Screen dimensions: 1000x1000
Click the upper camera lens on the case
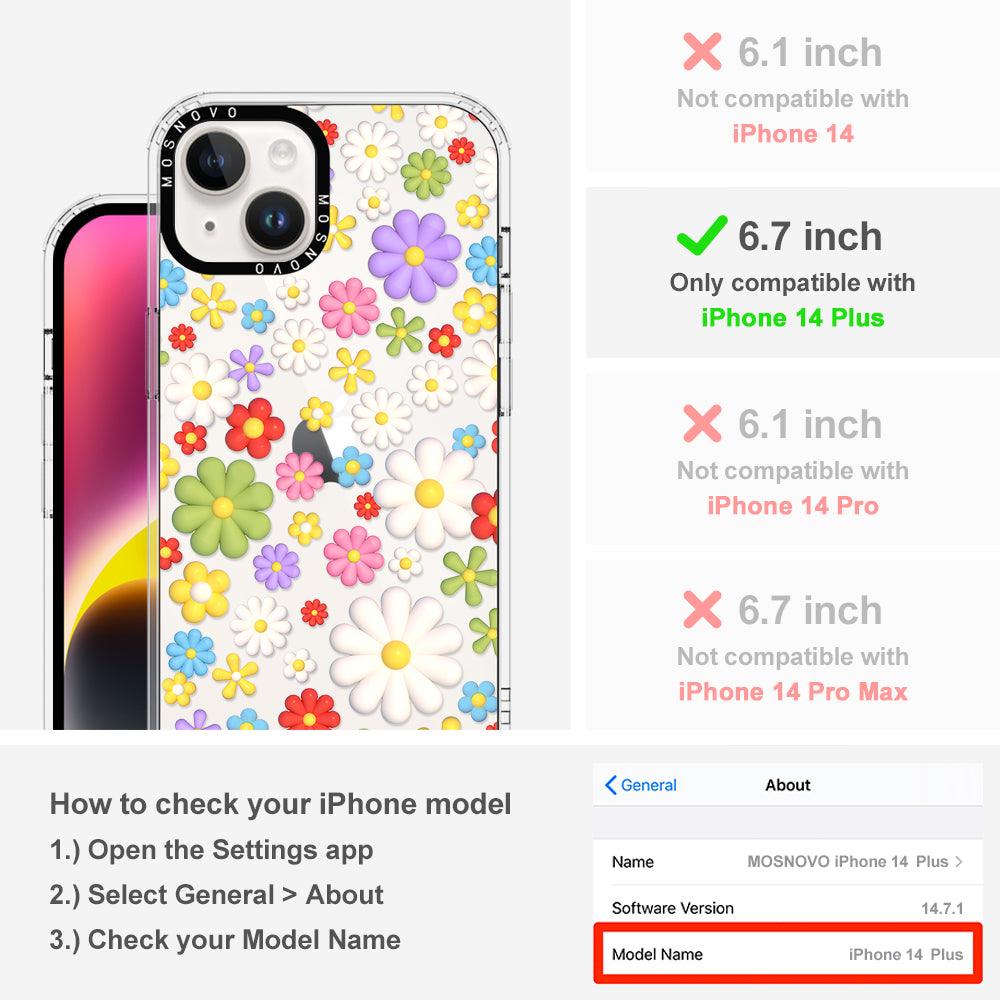coord(214,160)
